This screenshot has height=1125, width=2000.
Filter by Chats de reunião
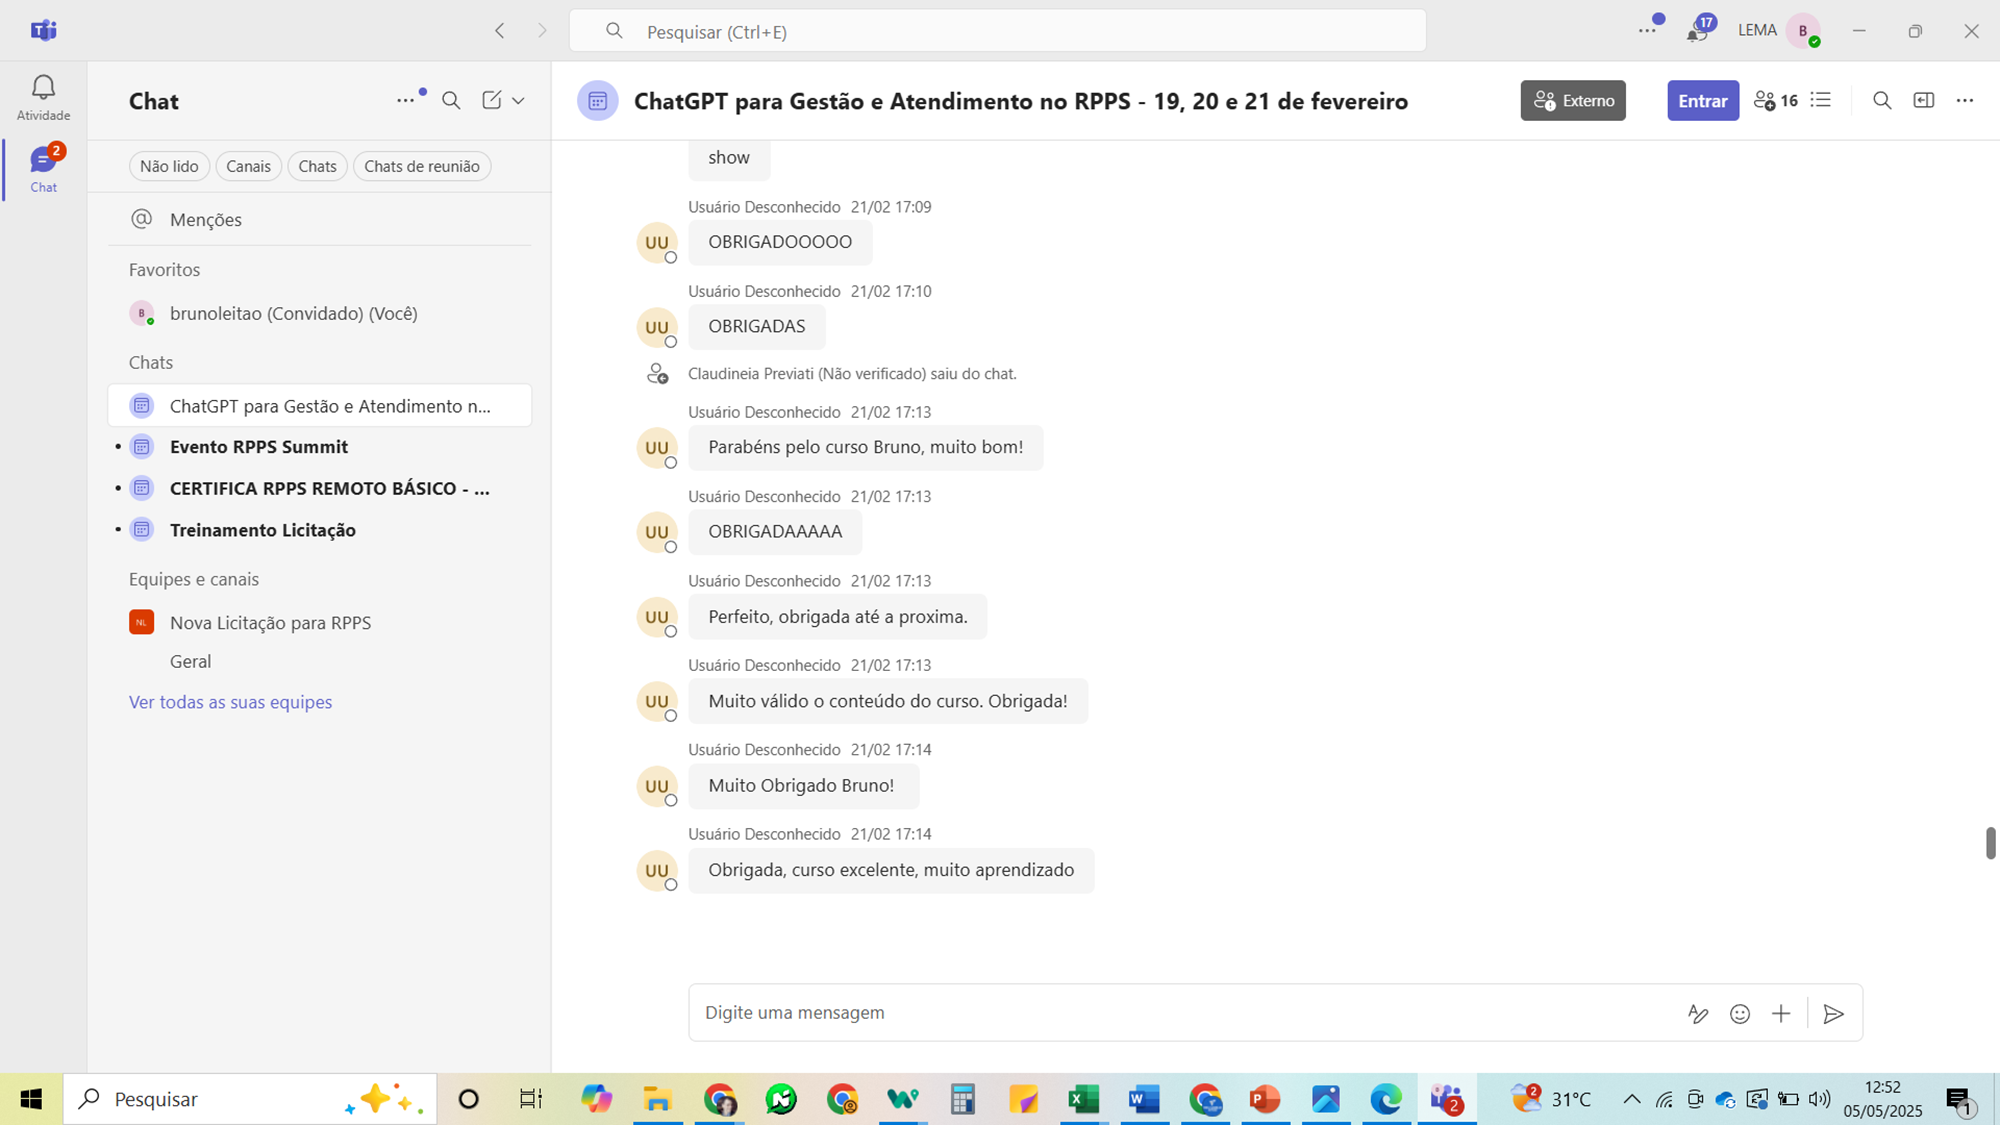pos(421,166)
